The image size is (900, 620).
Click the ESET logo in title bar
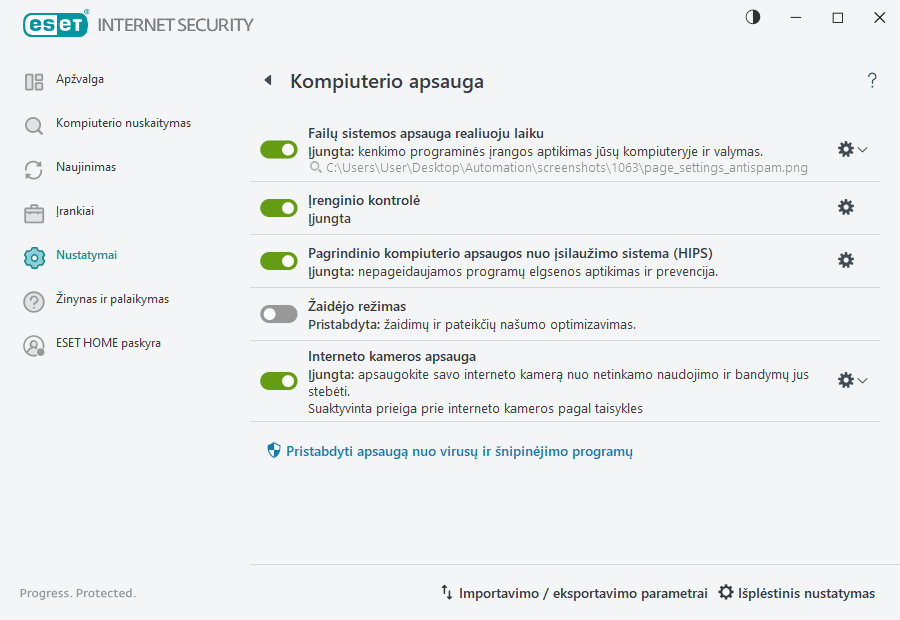[x=55, y=24]
